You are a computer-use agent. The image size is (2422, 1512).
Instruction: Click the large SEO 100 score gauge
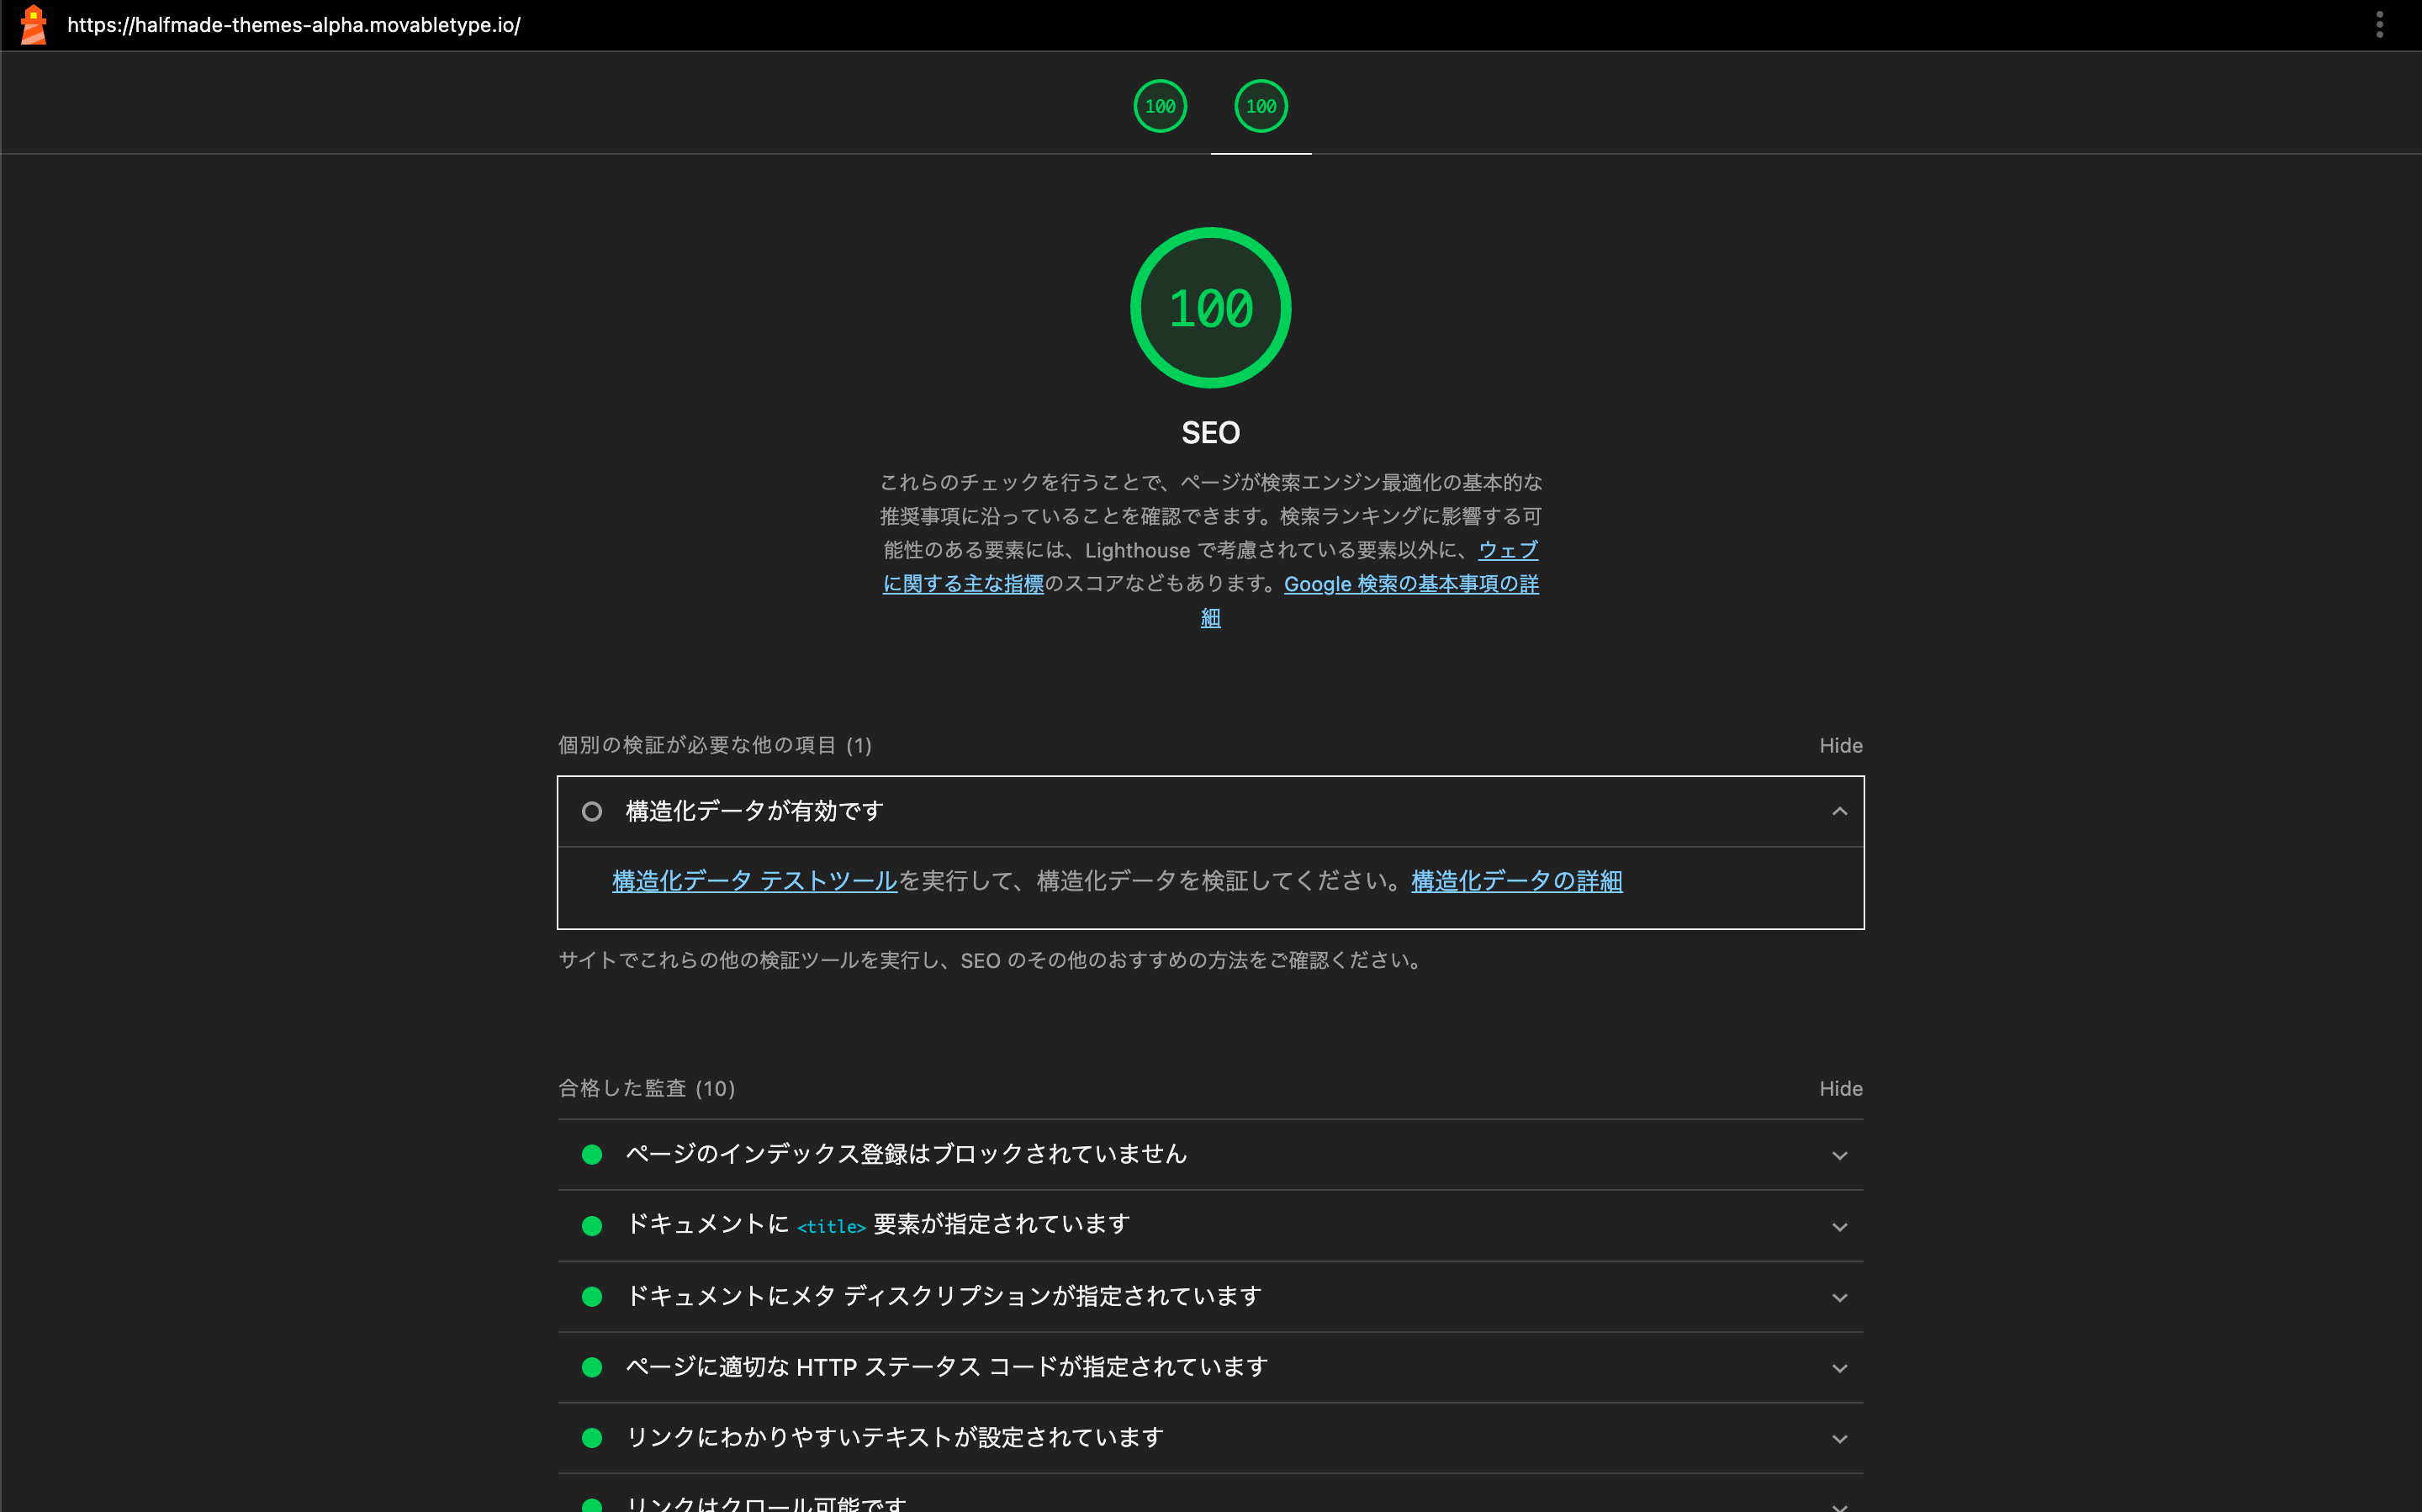click(1210, 308)
